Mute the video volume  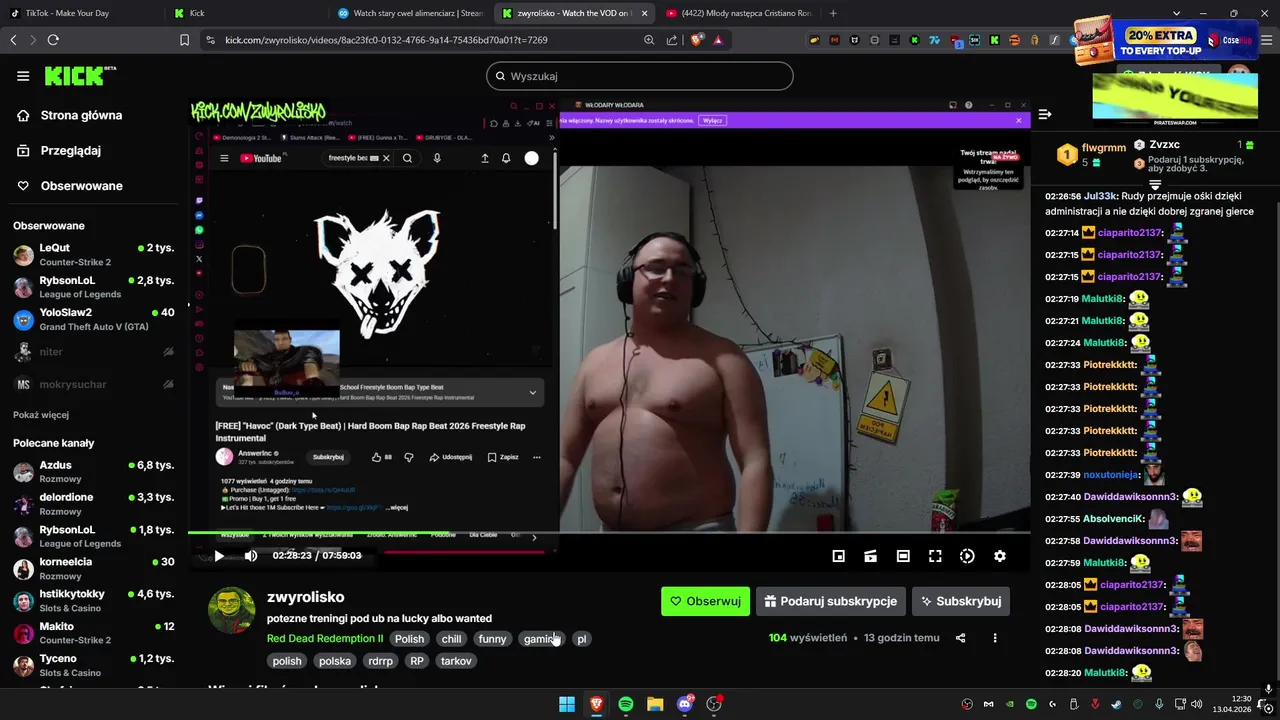pos(251,556)
